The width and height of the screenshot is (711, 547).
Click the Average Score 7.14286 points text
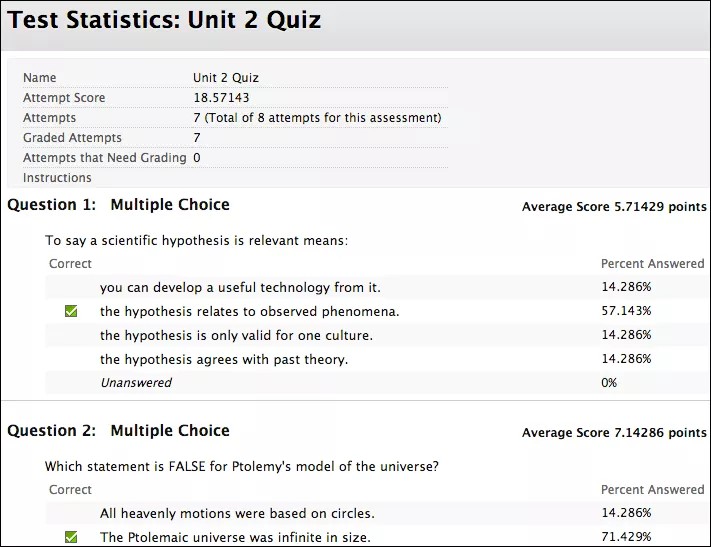[x=614, y=433]
